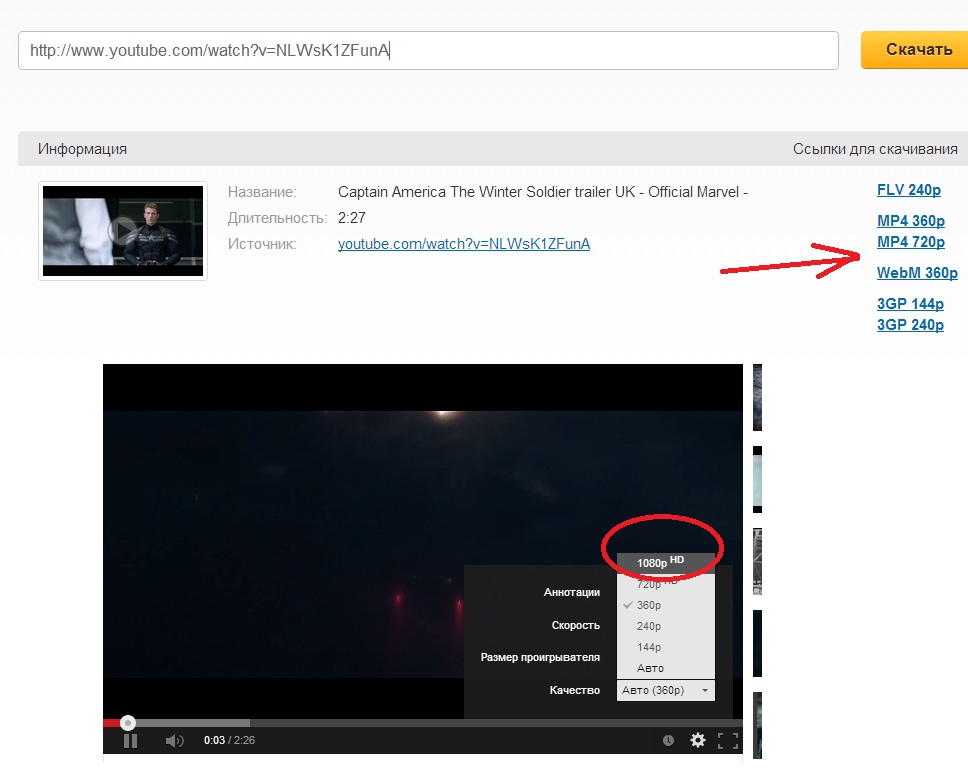
Task: Set quality to Авто
Action: (649, 668)
